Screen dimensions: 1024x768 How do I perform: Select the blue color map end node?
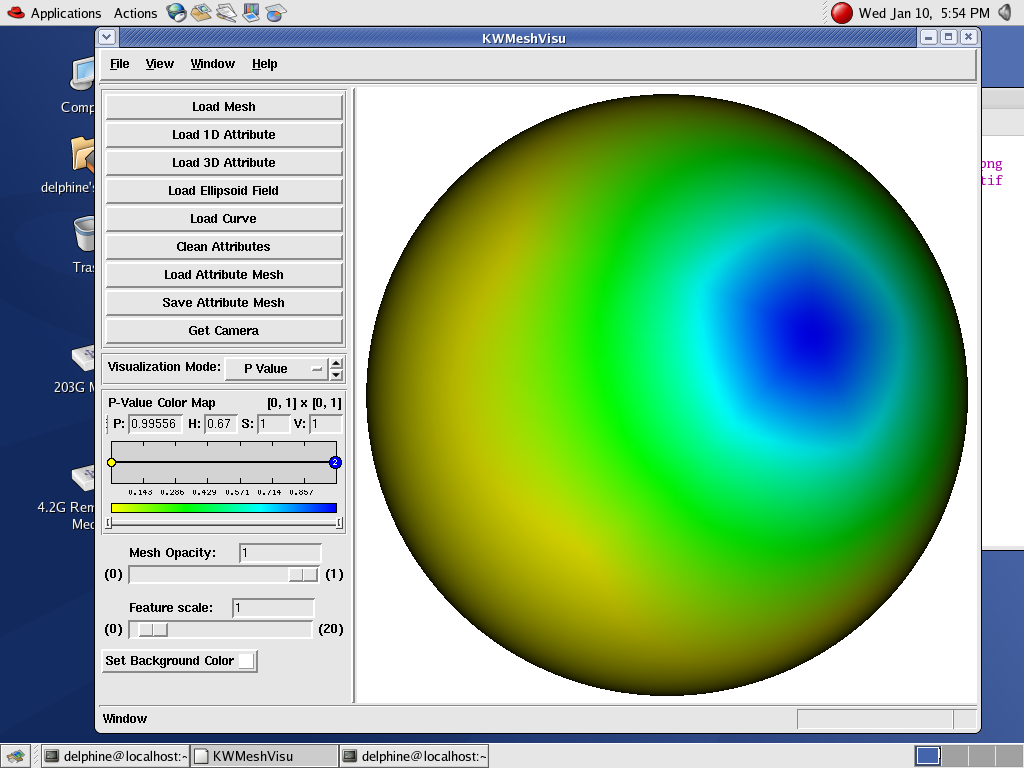pos(335,462)
